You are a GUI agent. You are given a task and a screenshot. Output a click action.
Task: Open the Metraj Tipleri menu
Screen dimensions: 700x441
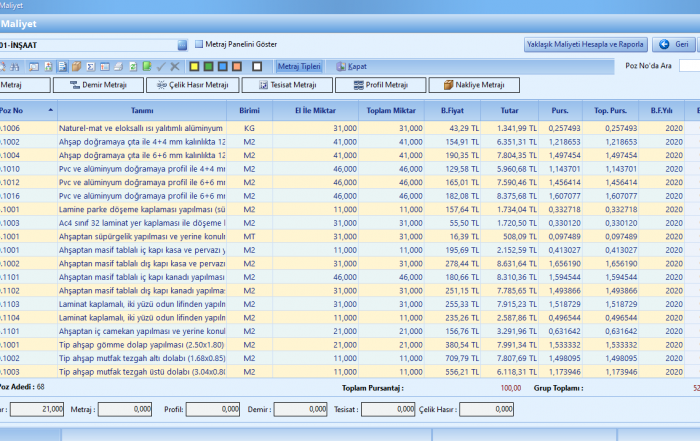[299, 66]
